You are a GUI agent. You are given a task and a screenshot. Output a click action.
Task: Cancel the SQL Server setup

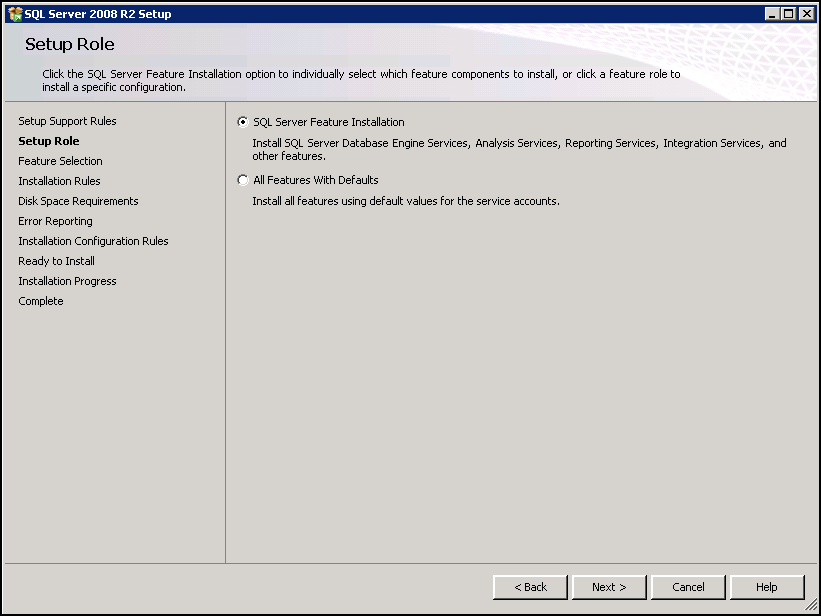point(687,587)
